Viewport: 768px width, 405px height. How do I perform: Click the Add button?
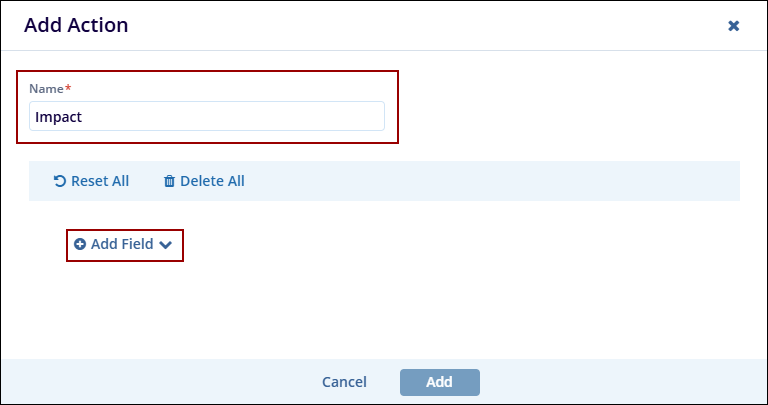(x=439, y=382)
